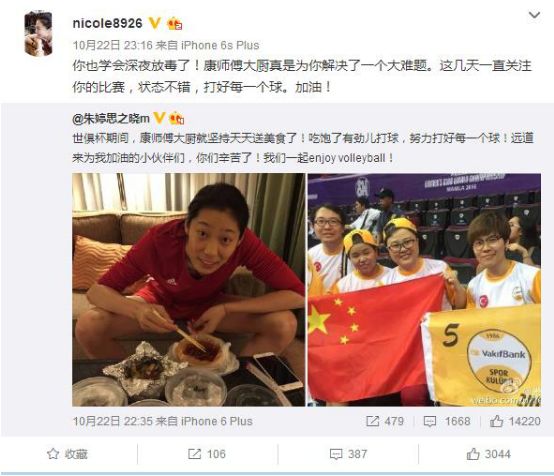Open original post timestamp 10月22日 22:35
The width and height of the screenshot is (554, 476).
point(114,421)
